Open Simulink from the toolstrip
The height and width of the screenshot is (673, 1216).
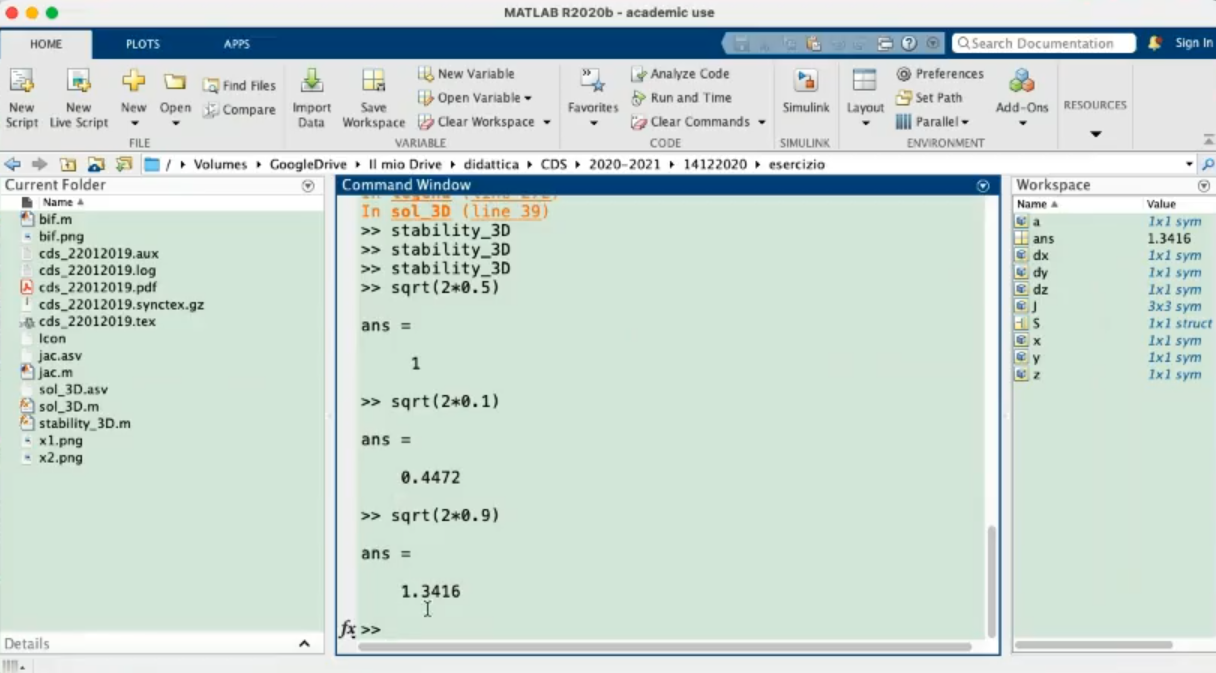[805, 83]
